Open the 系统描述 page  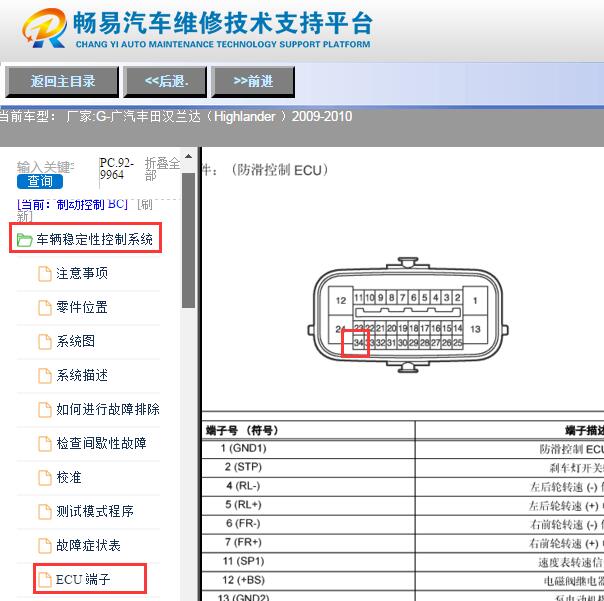82,375
